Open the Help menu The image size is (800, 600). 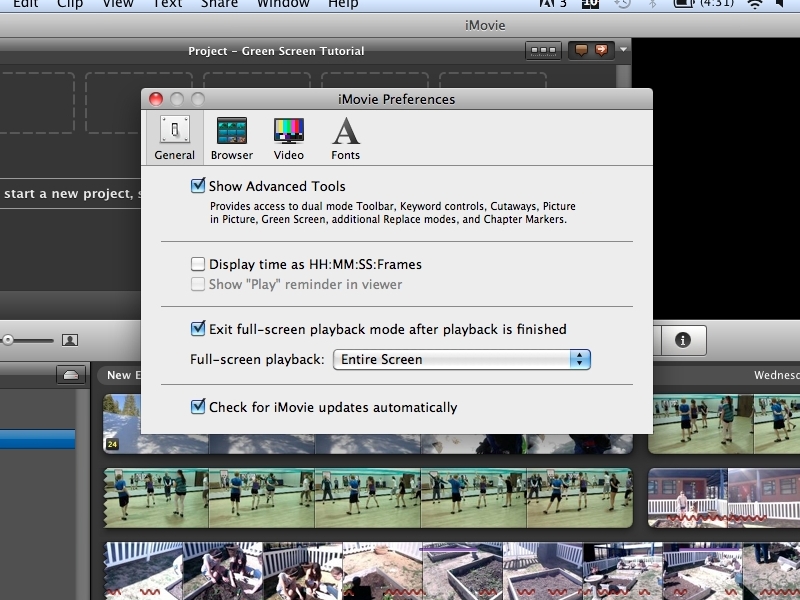[343, 4]
